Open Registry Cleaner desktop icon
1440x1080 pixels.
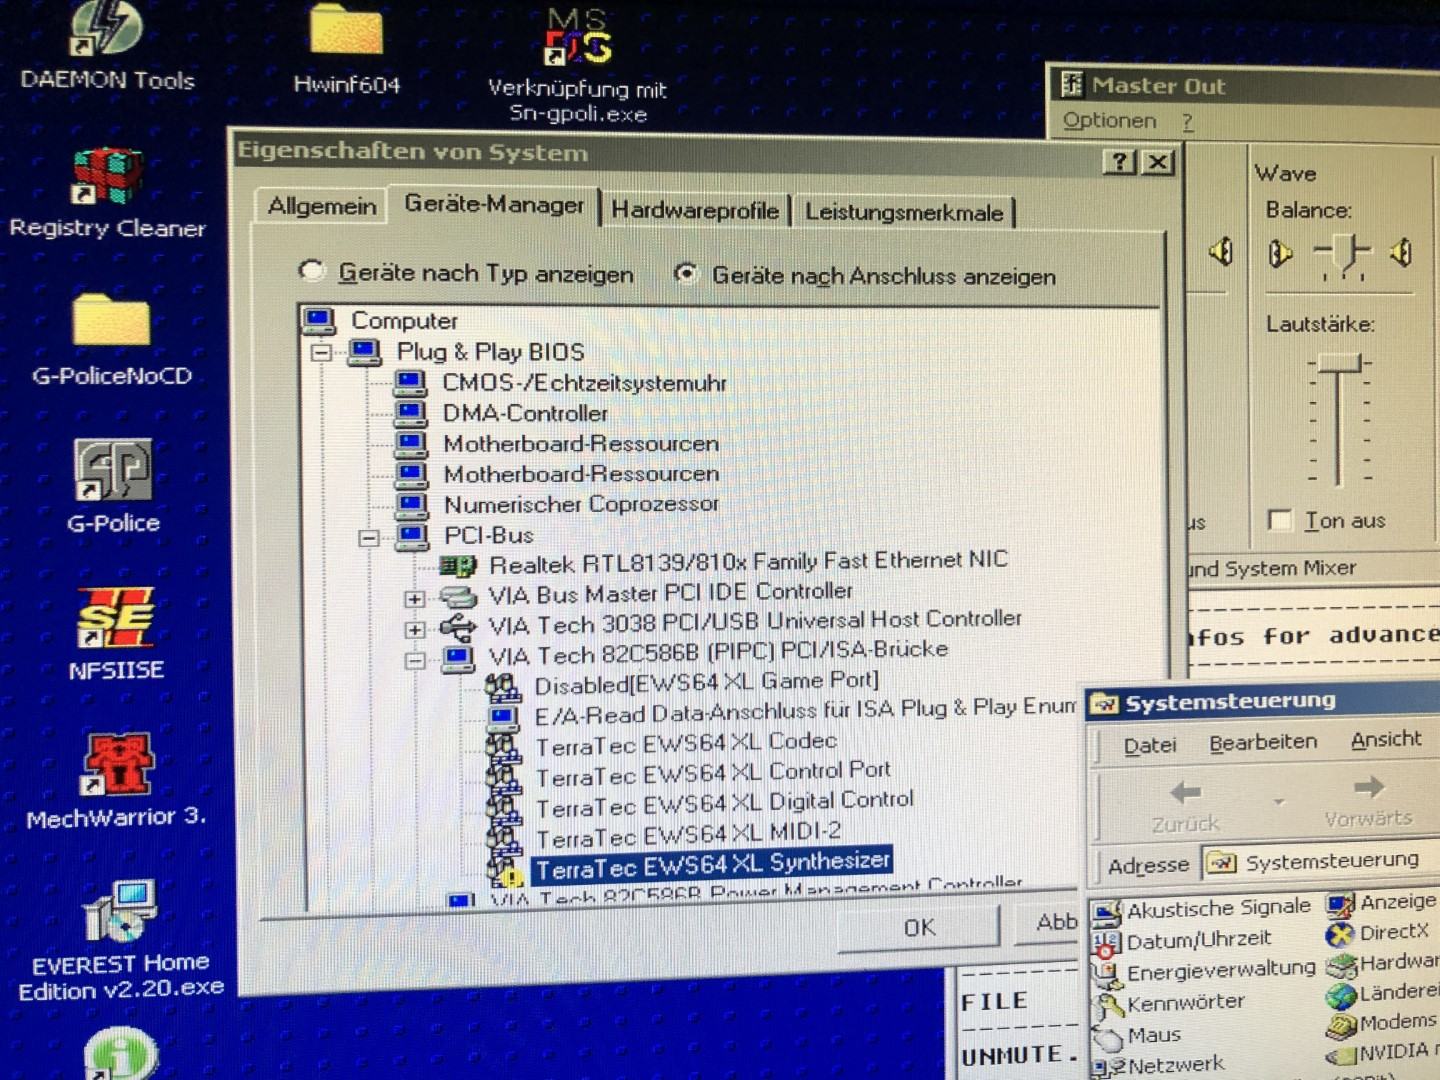click(x=107, y=193)
